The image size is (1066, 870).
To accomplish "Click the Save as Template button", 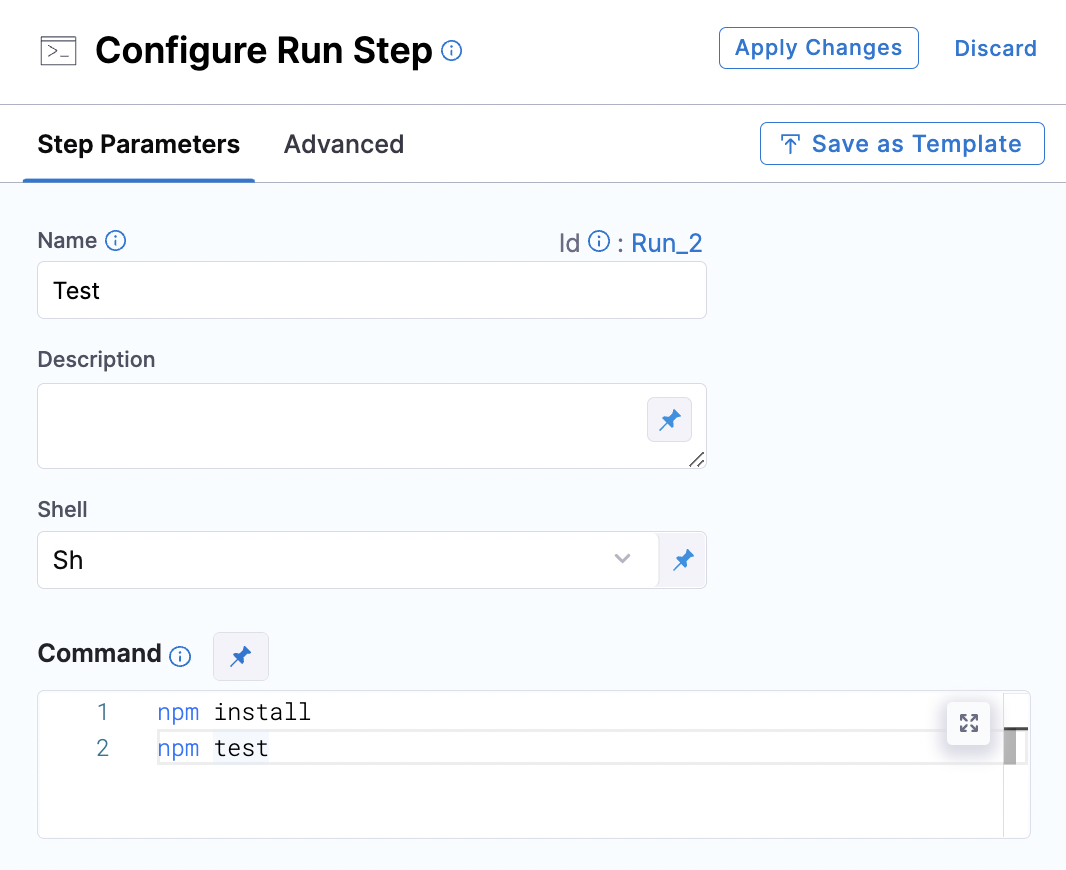I will click(x=902, y=143).
